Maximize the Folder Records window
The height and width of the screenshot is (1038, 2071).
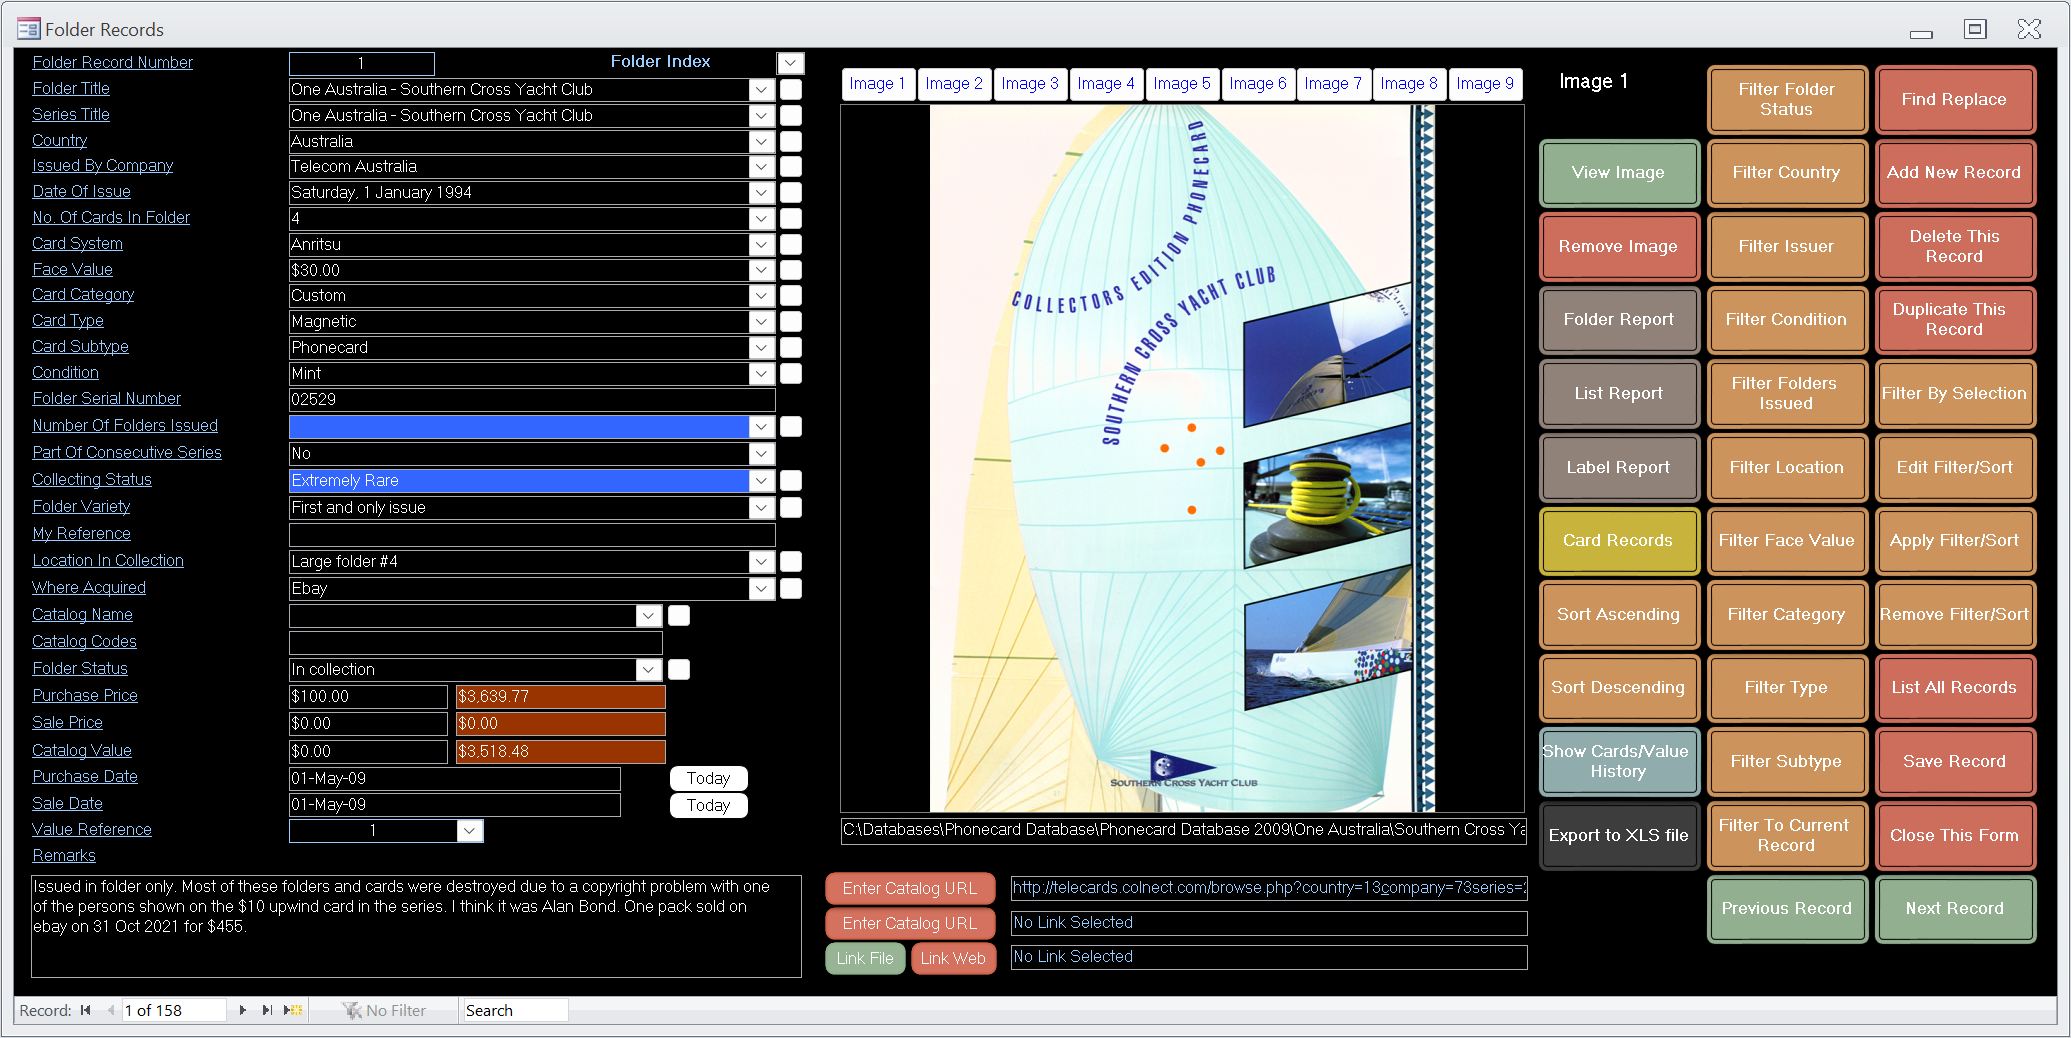[x=1974, y=29]
